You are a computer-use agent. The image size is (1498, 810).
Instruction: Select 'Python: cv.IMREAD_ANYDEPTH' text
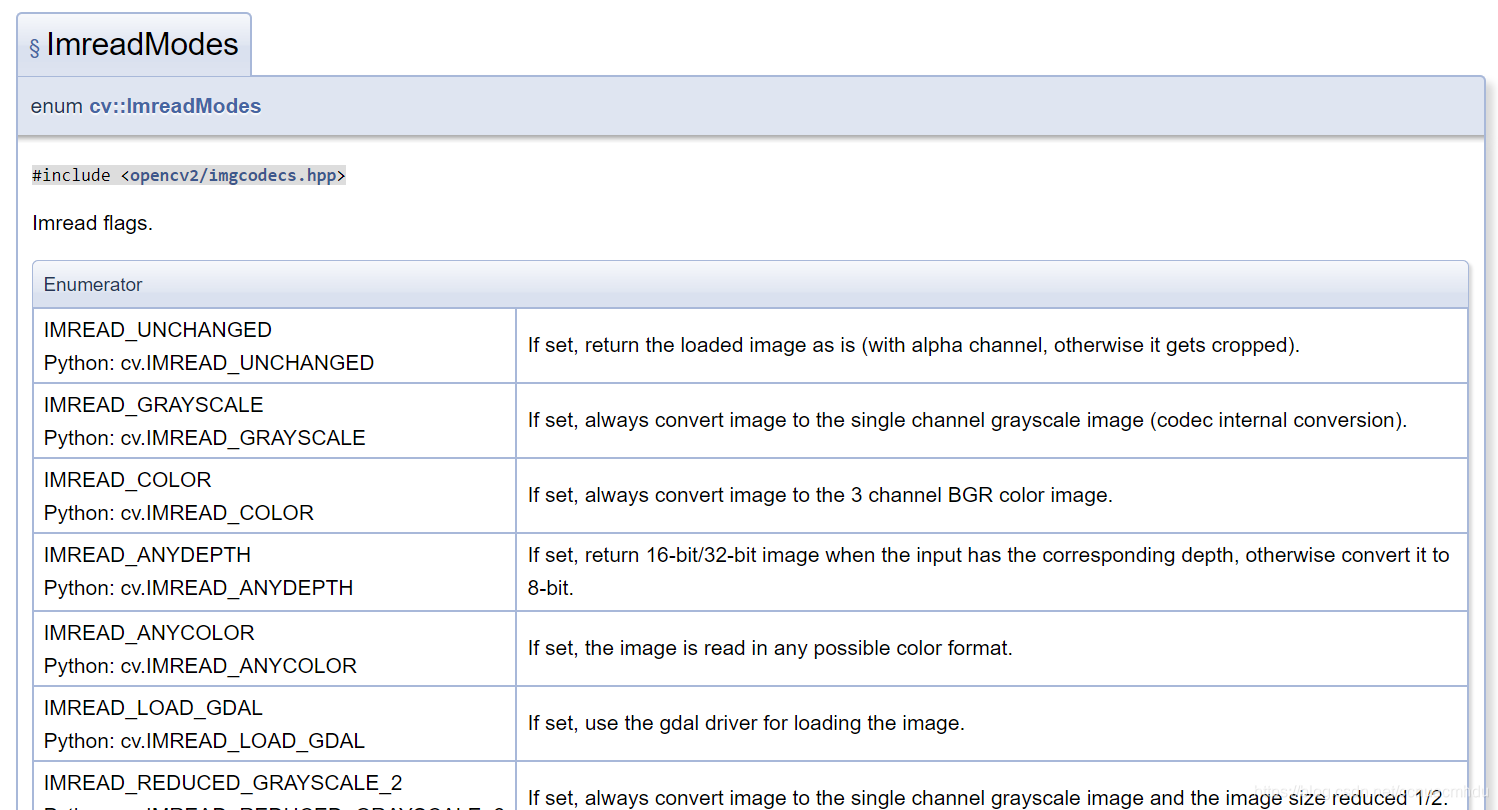coord(199,588)
